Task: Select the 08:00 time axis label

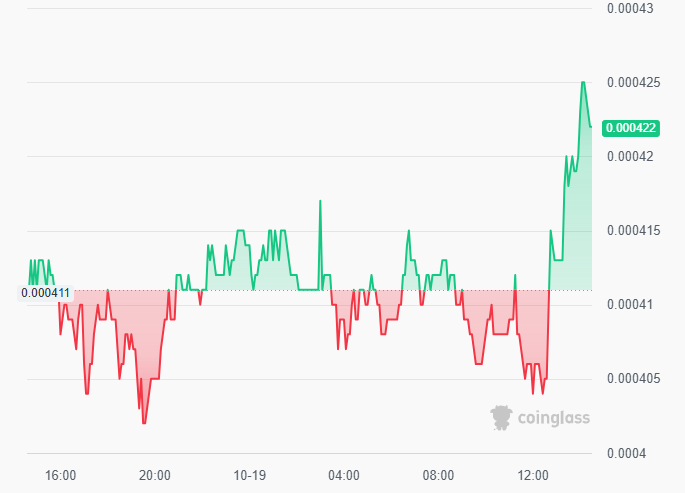Action: (438, 475)
